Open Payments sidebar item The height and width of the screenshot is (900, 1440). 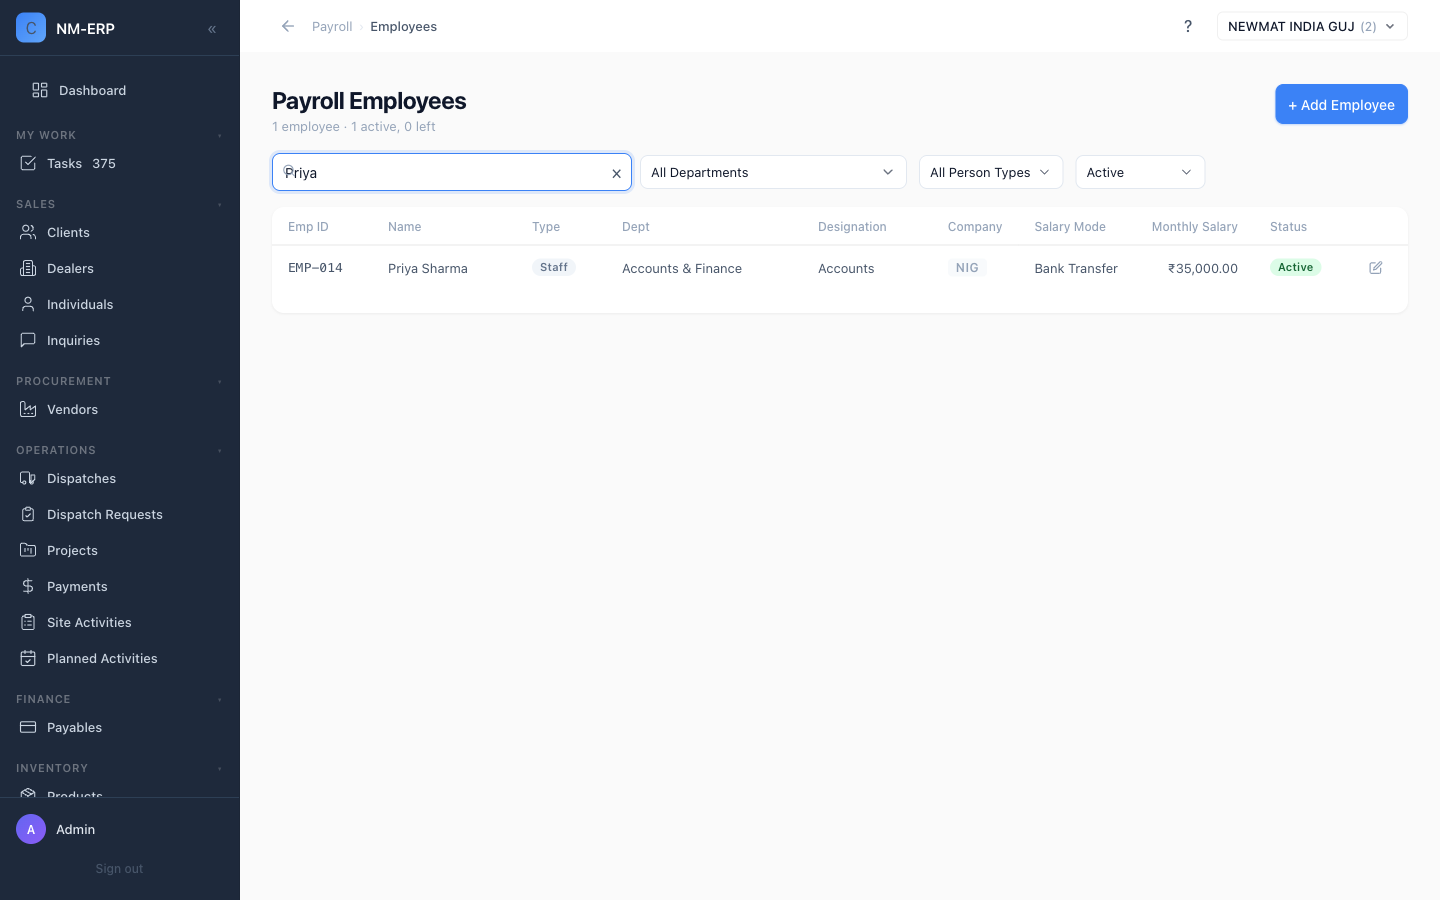[x=120, y=586]
